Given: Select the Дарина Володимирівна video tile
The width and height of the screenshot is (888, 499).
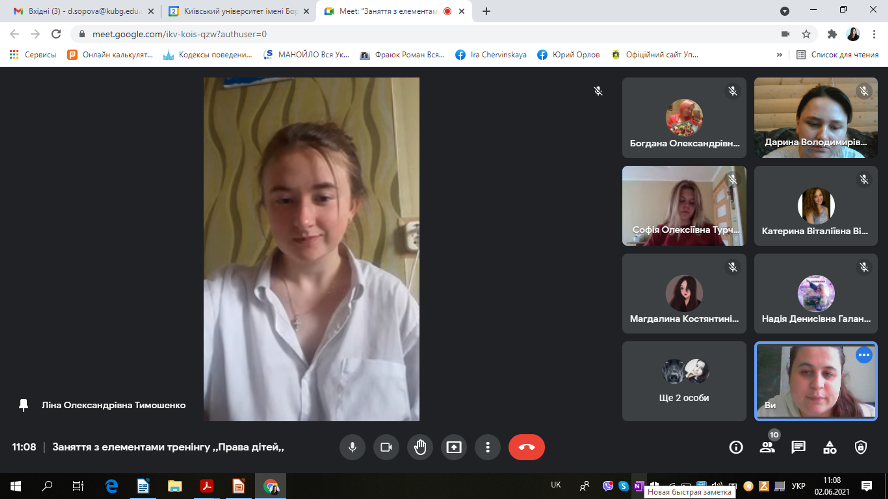Looking at the screenshot, I should tap(816, 118).
